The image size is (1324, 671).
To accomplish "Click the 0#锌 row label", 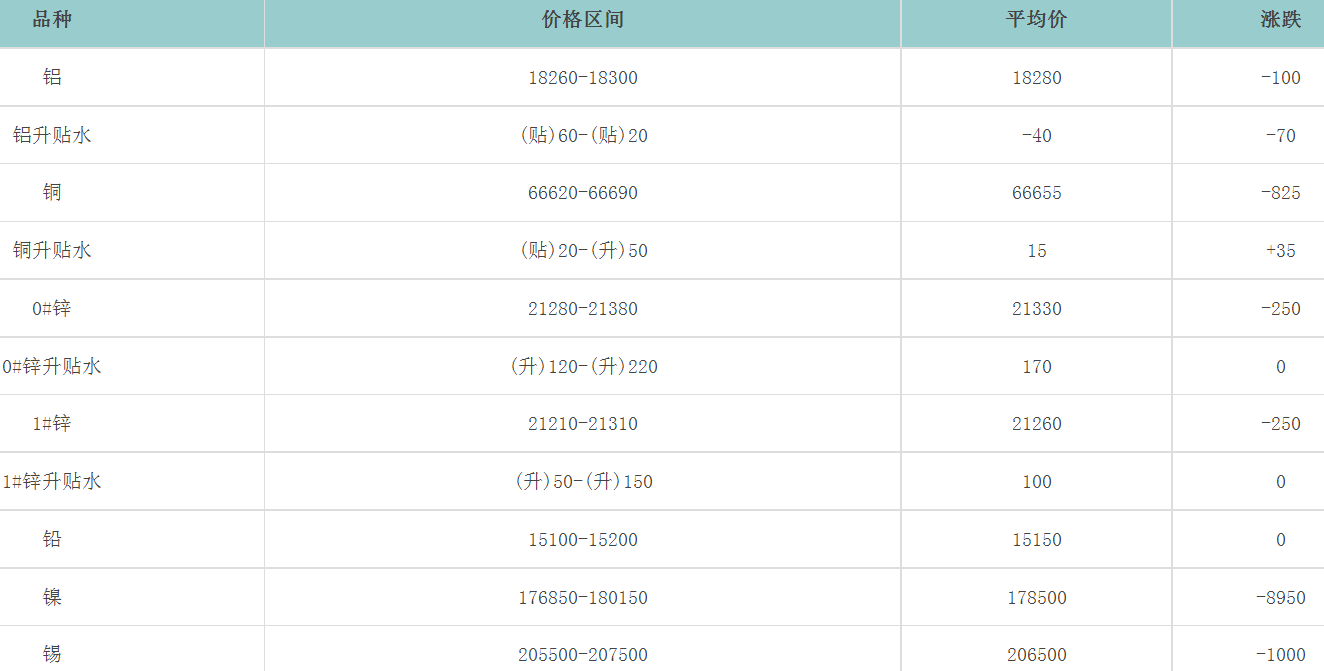I will (52, 308).
